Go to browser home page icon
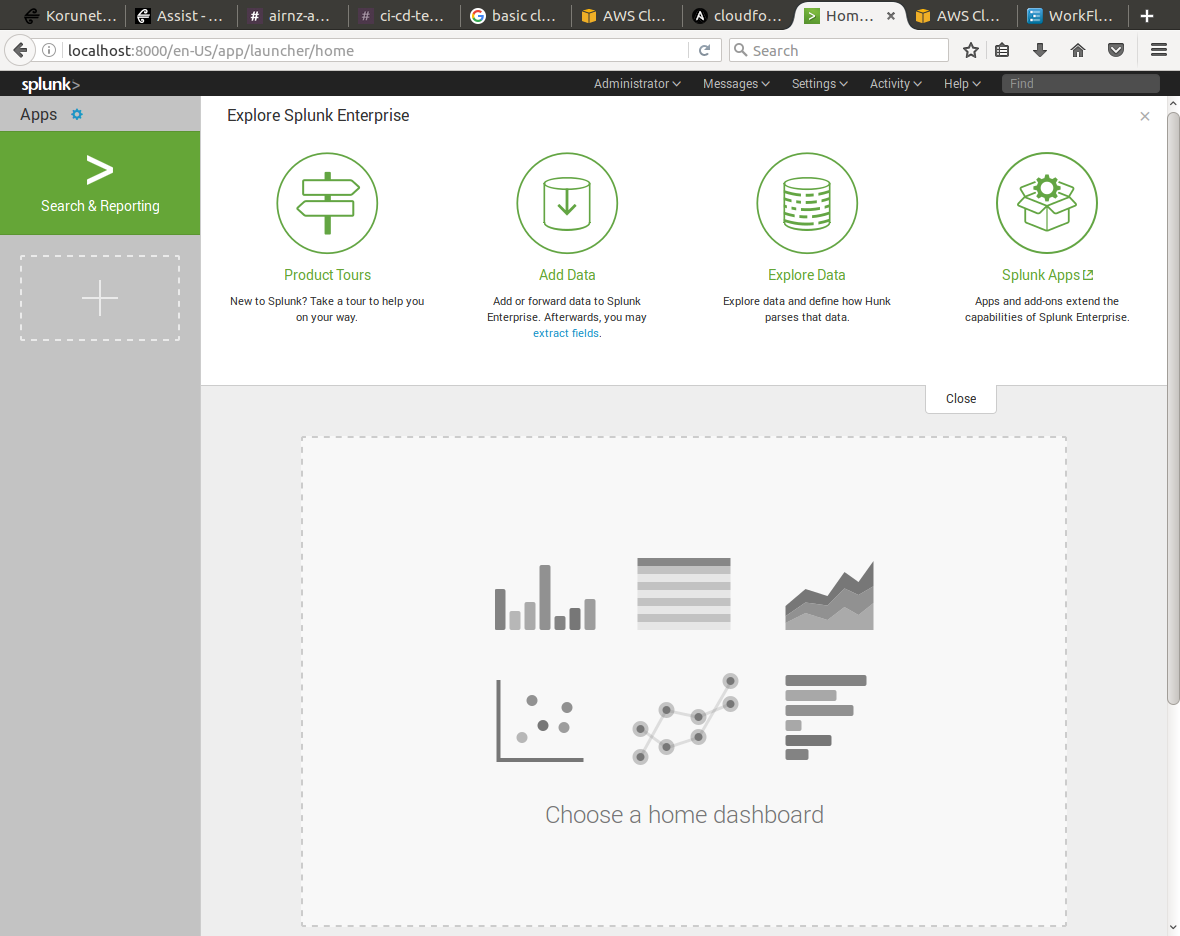1180x936 pixels. (x=1078, y=50)
